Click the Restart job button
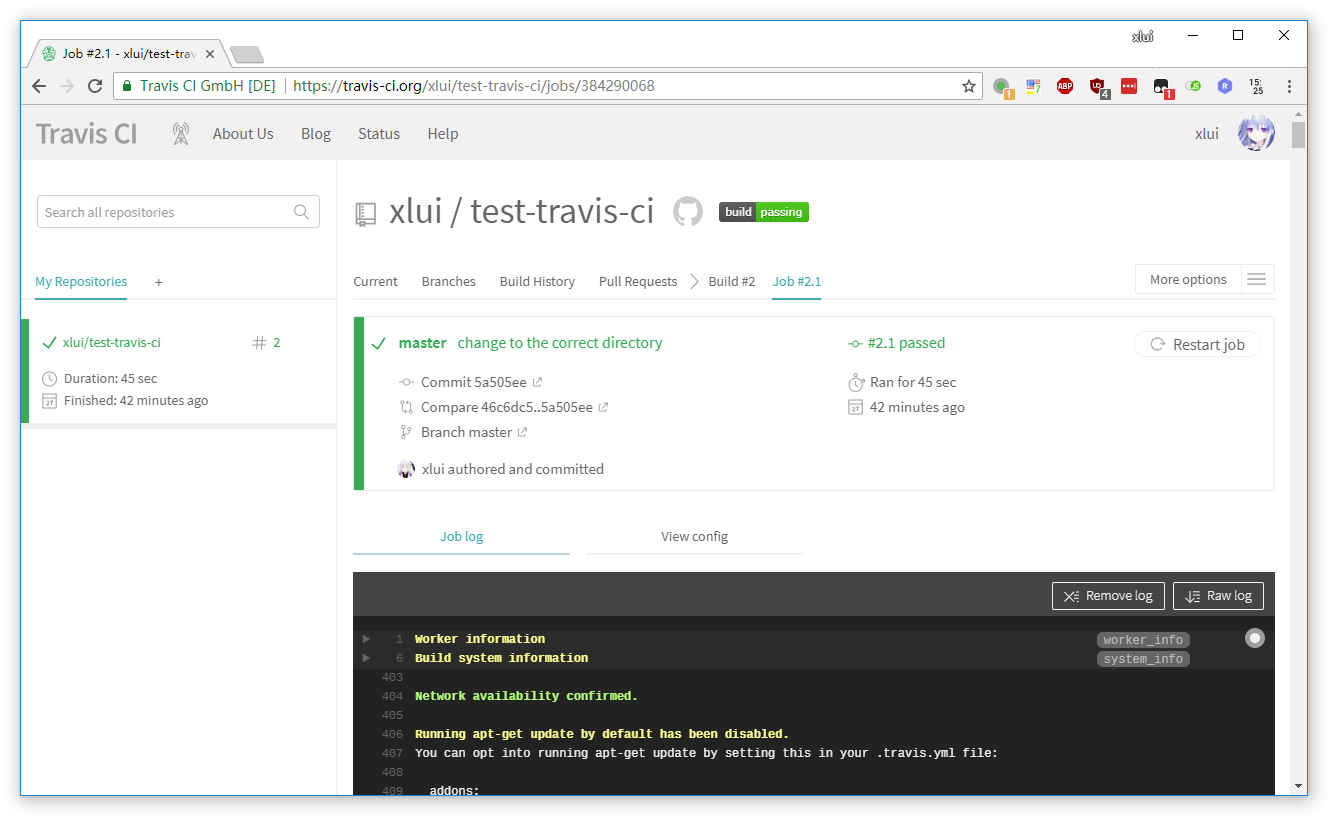The height and width of the screenshot is (816, 1328). coord(1198,344)
